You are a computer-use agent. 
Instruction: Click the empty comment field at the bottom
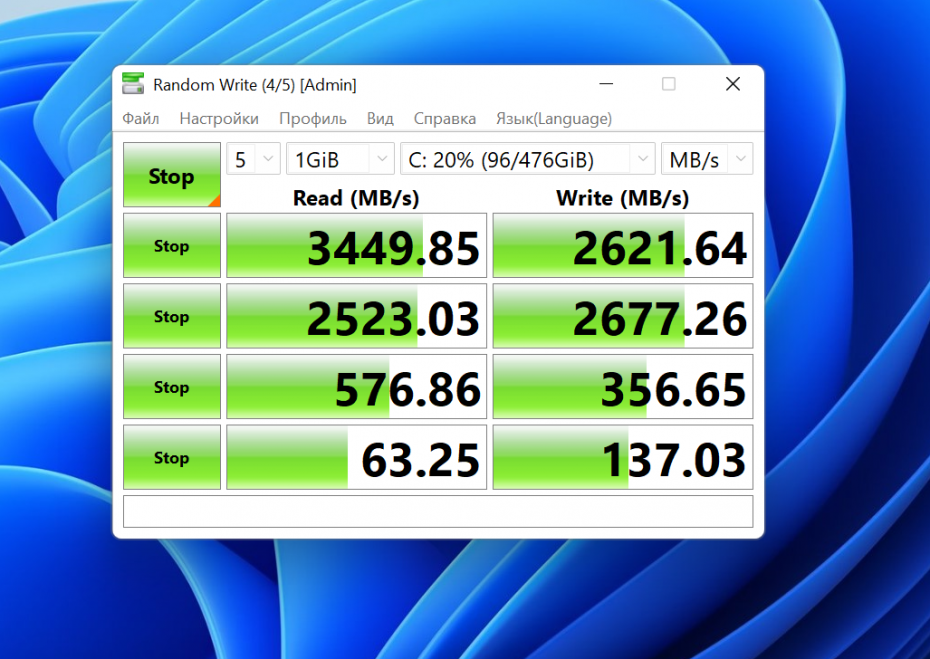pyautogui.click(x=438, y=511)
